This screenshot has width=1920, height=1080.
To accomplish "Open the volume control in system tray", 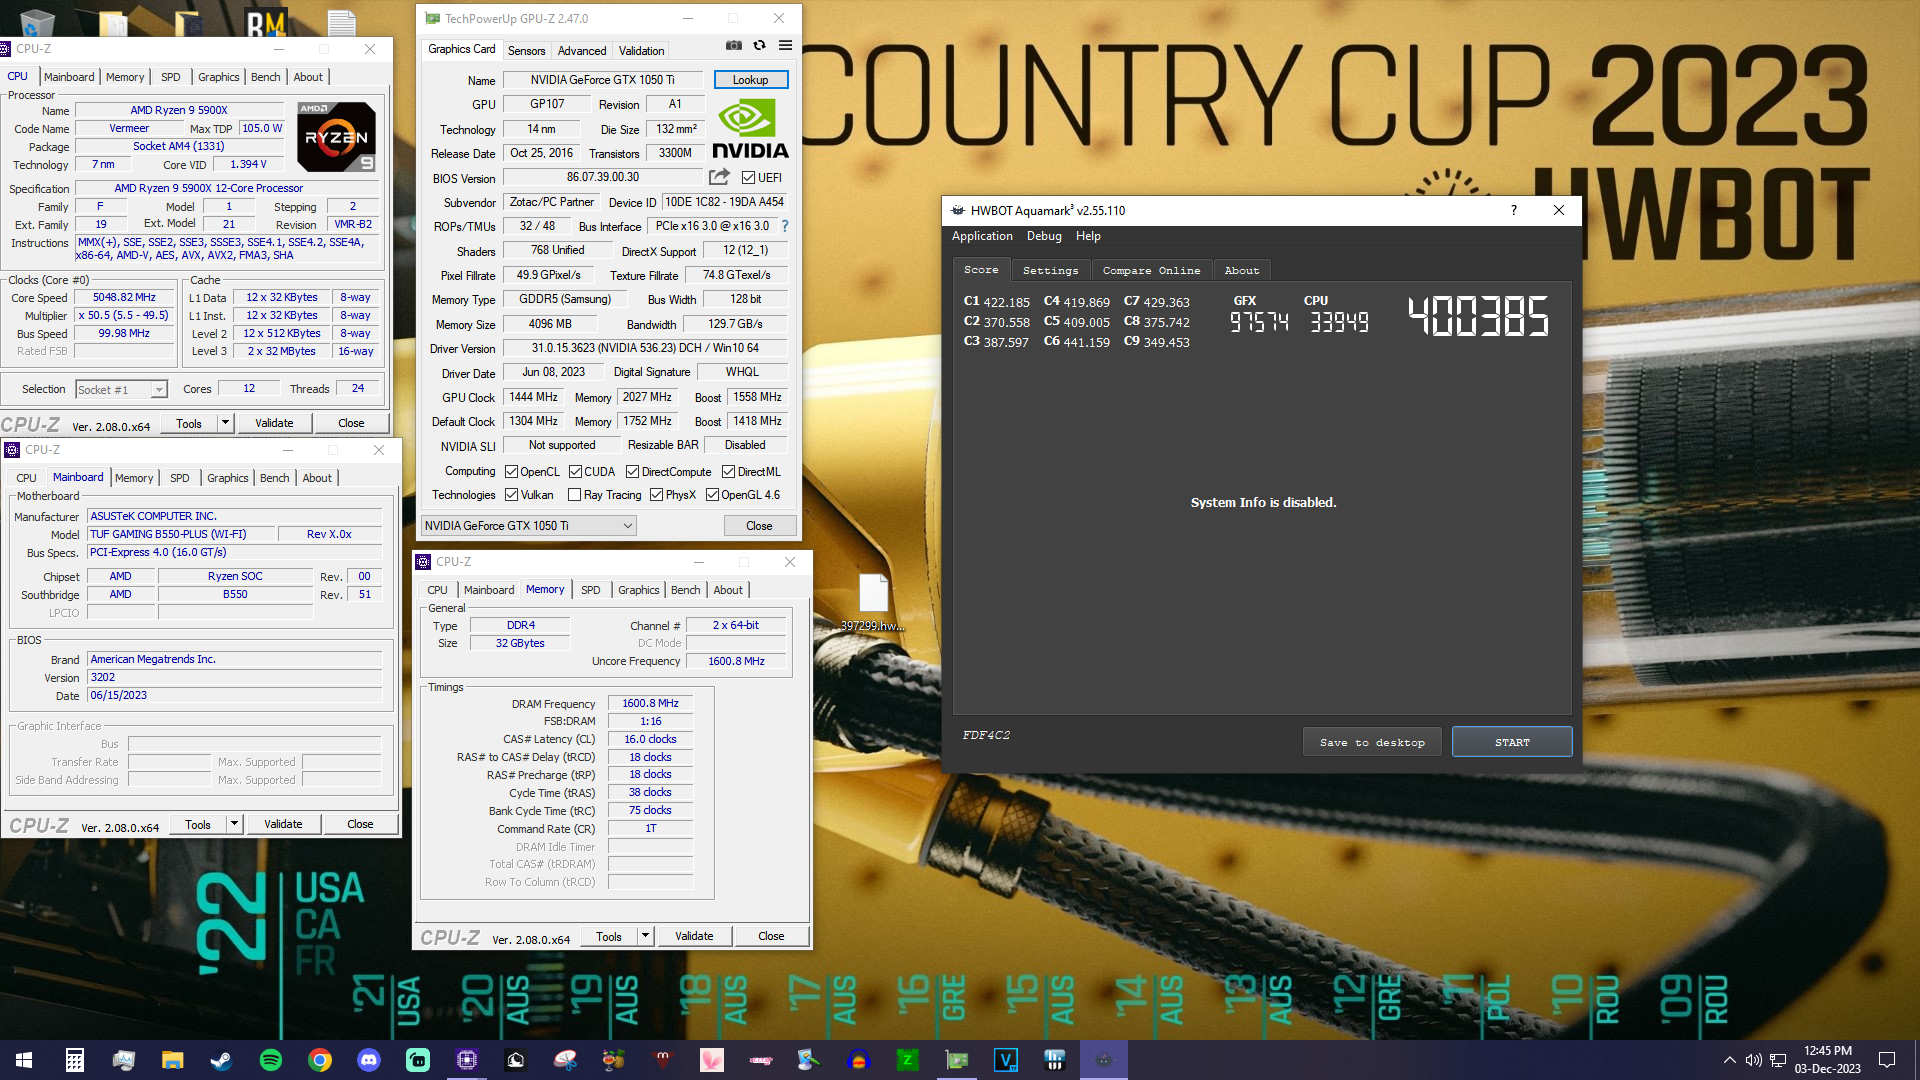I will pyautogui.click(x=1753, y=1060).
